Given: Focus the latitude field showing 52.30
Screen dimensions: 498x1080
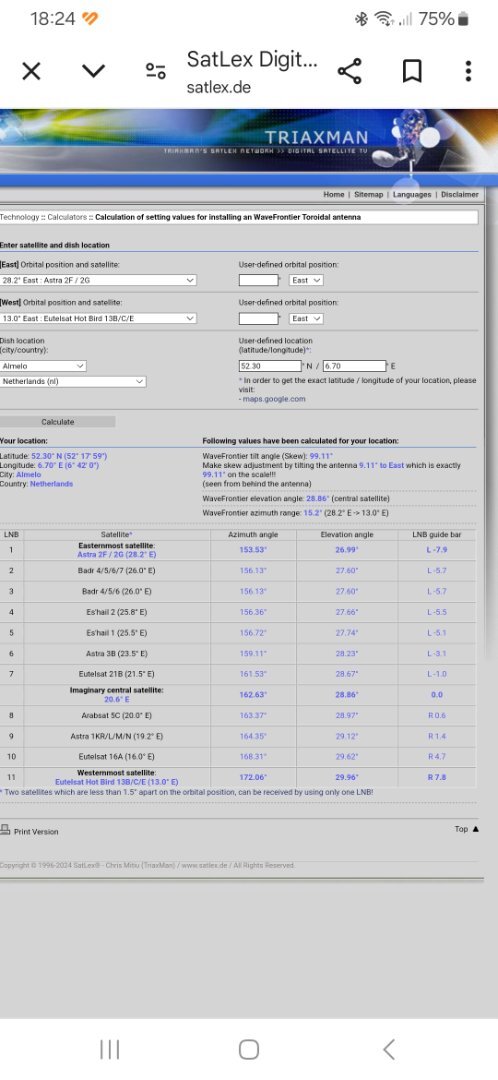Looking at the screenshot, I should point(270,366).
